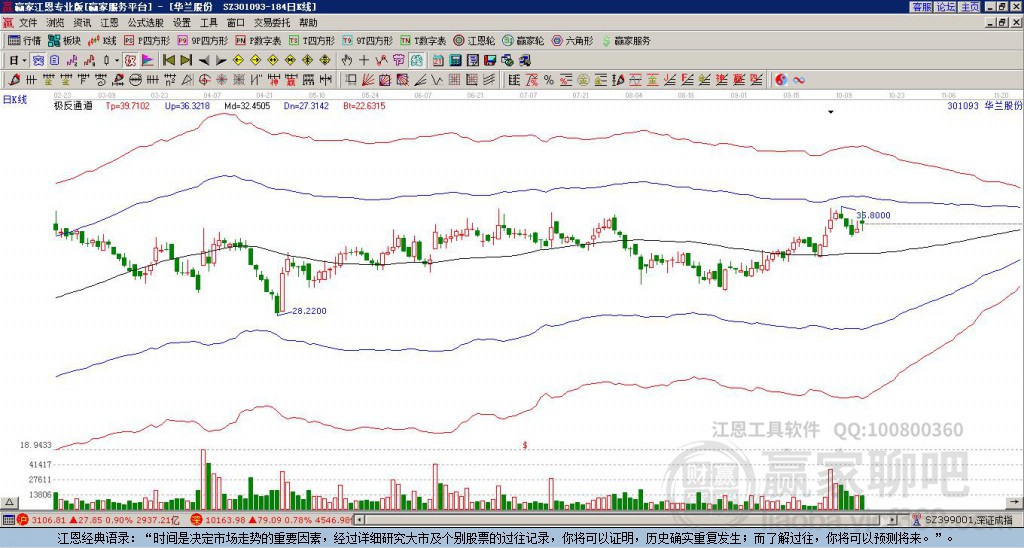Image resolution: width=1024 pixels, height=548 pixels.
Task: Toggle the highlighted 权 adjustment button
Action: tap(130, 61)
